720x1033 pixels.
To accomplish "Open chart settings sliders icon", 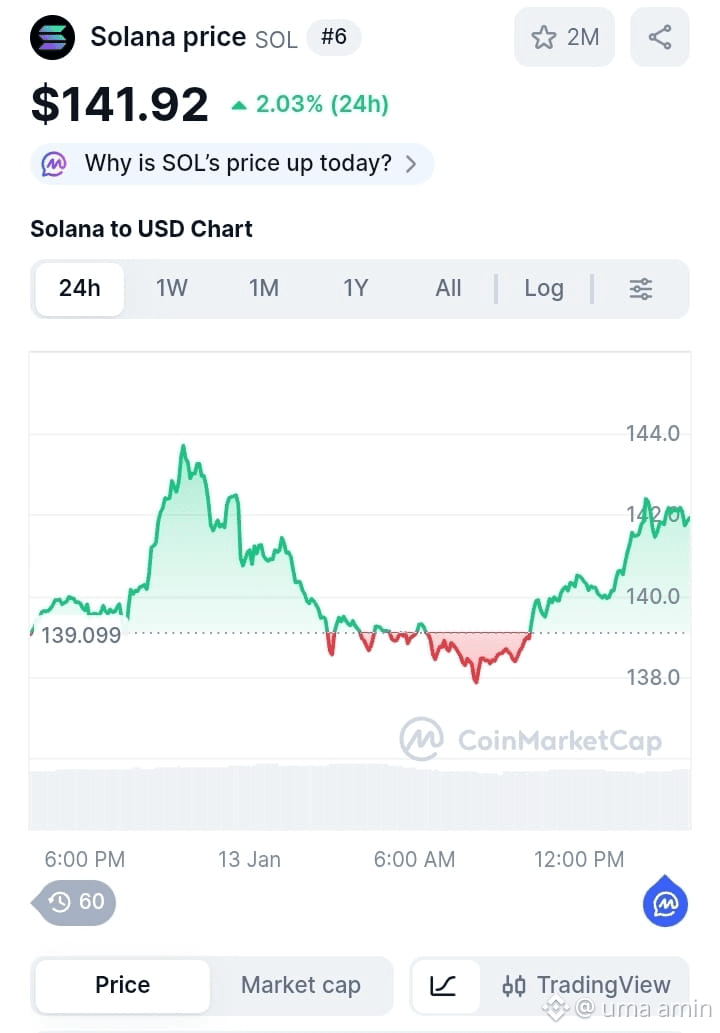I will 641,289.
